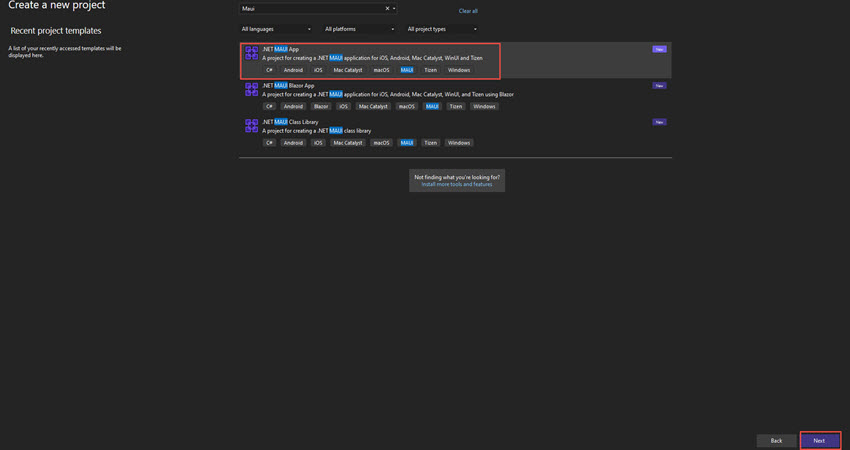Open the search history dropdown arrow
The image size is (850, 450).
point(394,9)
